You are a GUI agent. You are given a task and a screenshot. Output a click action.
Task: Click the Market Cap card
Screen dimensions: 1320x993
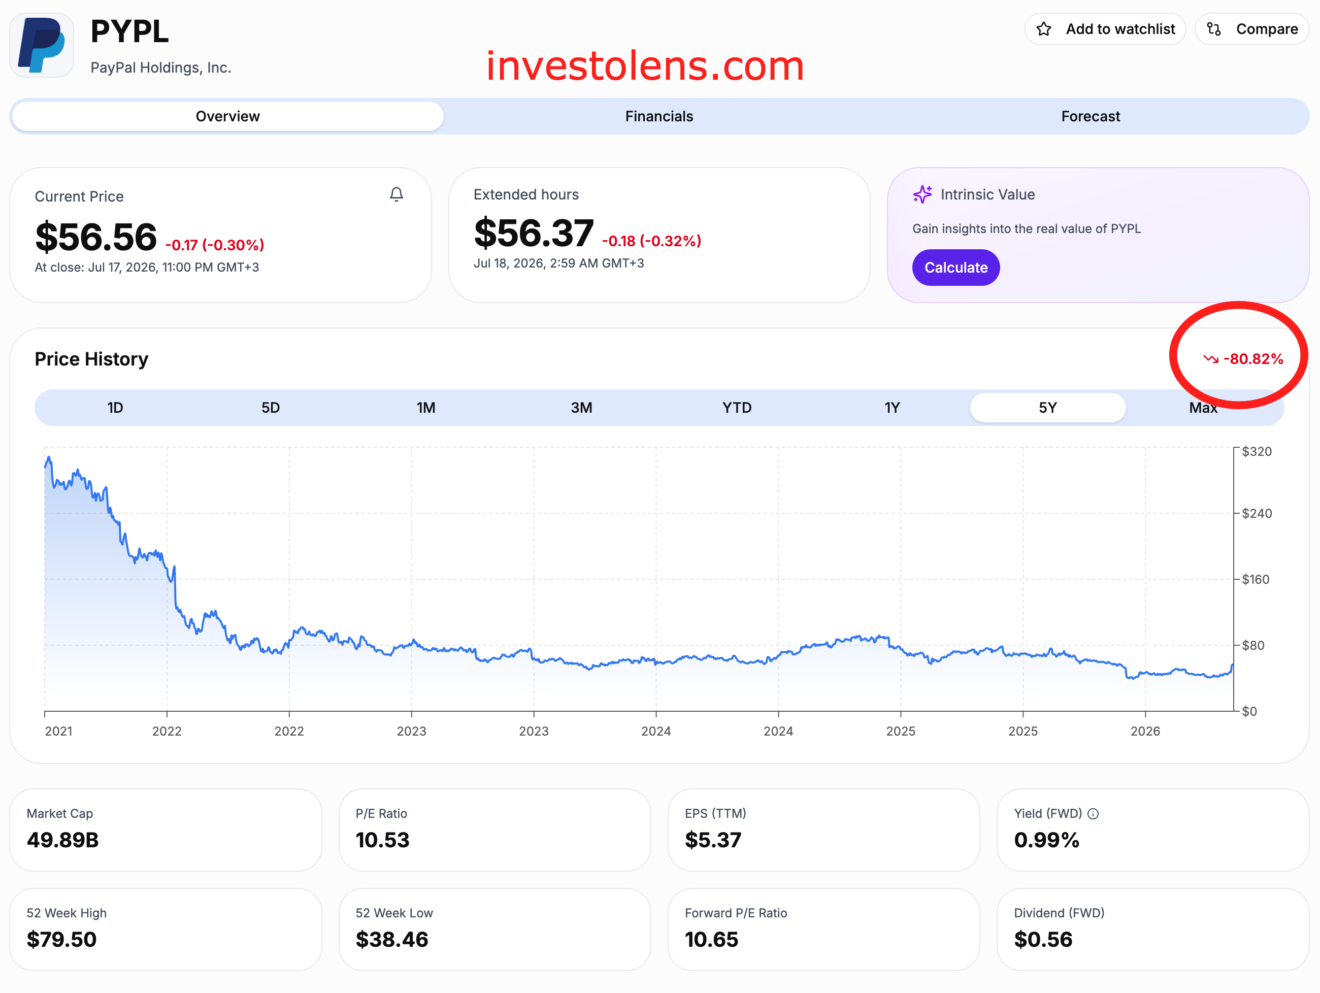click(166, 830)
